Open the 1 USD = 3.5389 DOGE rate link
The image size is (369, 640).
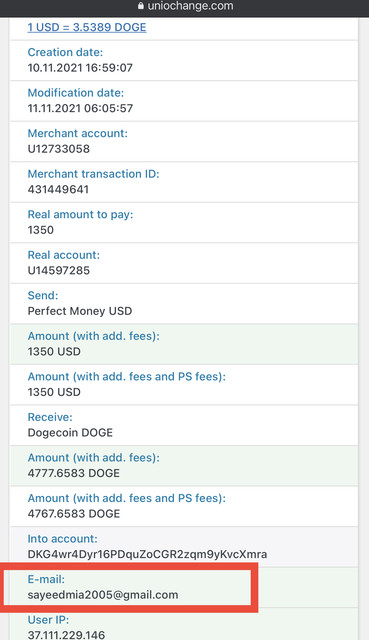click(87, 27)
